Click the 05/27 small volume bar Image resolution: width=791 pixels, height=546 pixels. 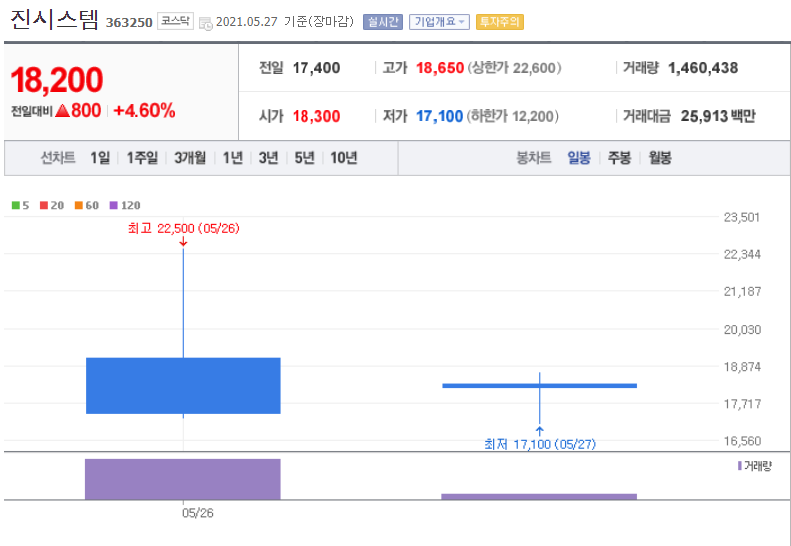pyautogui.click(x=539, y=497)
